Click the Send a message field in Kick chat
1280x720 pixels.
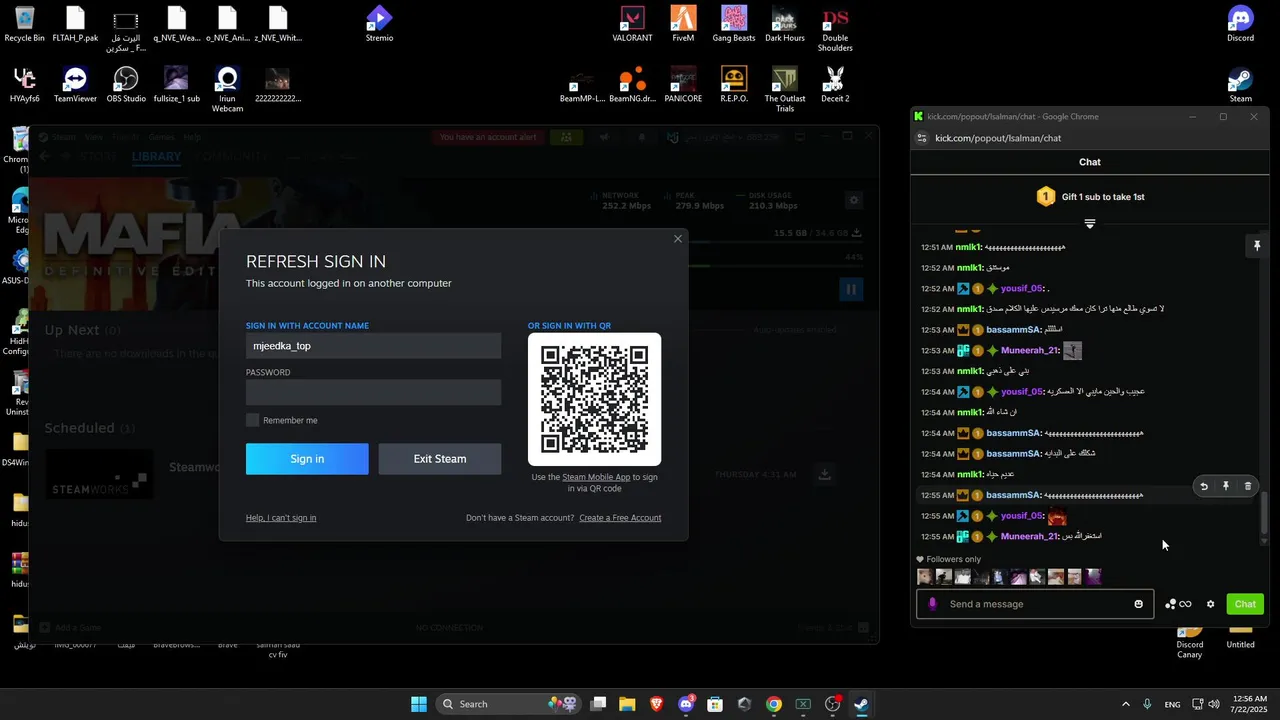point(1035,604)
